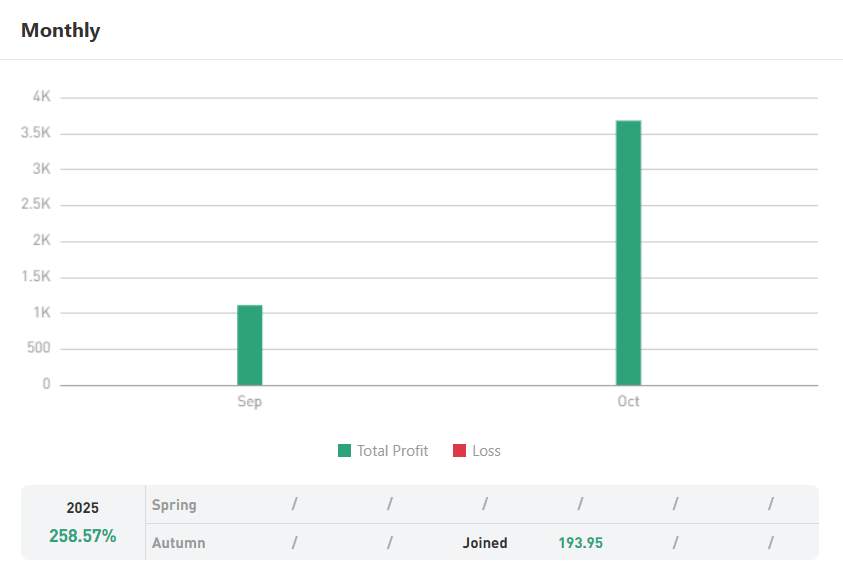This screenshot has height=583, width=843.
Task: Click the Sep x-axis label
Action: pyautogui.click(x=250, y=401)
